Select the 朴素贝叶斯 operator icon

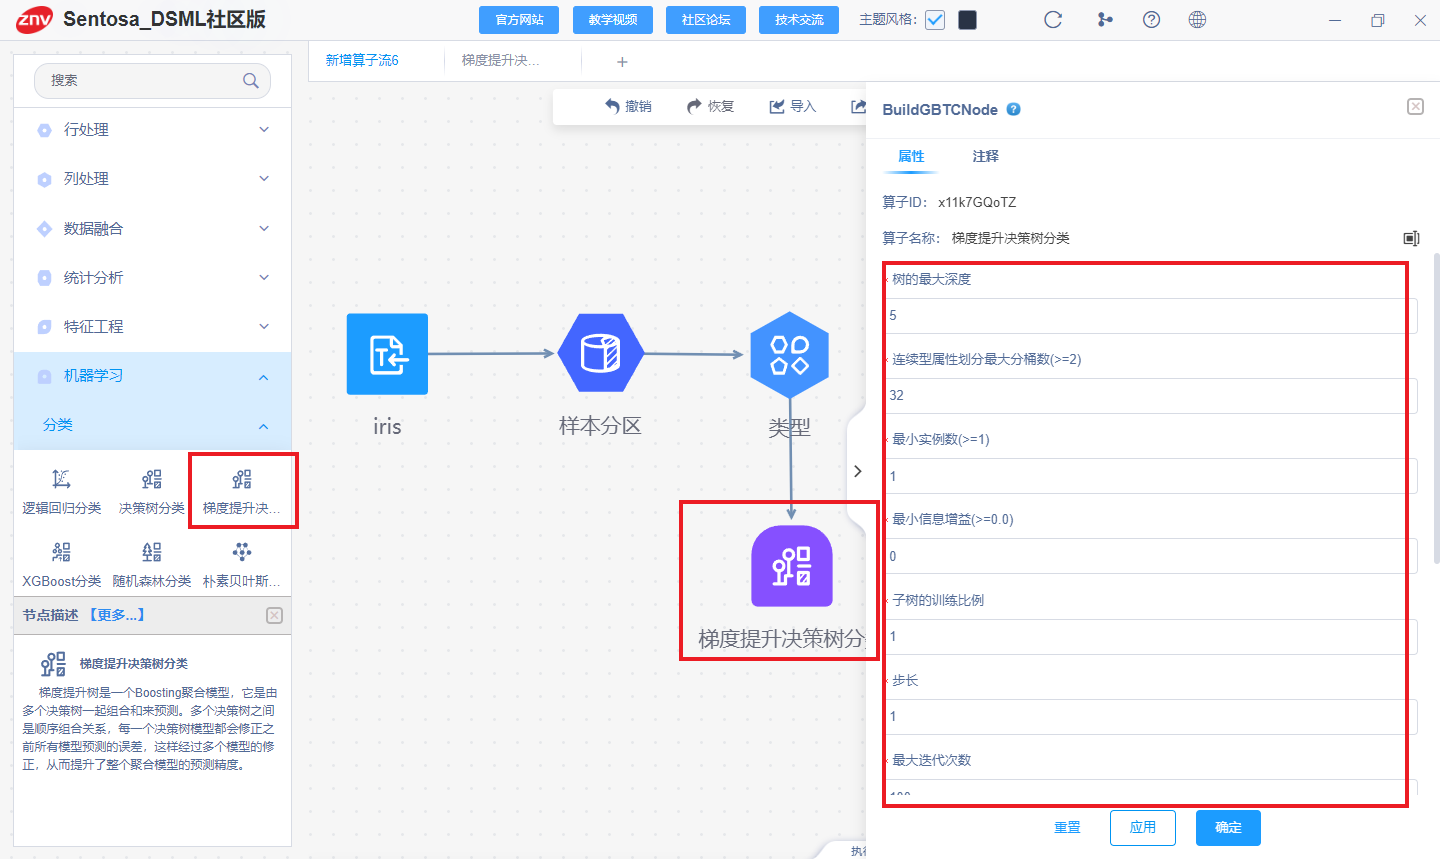tap(242, 551)
